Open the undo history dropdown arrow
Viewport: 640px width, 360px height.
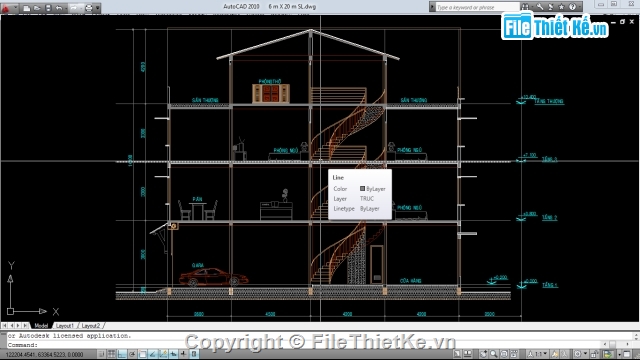[x=65, y=8]
